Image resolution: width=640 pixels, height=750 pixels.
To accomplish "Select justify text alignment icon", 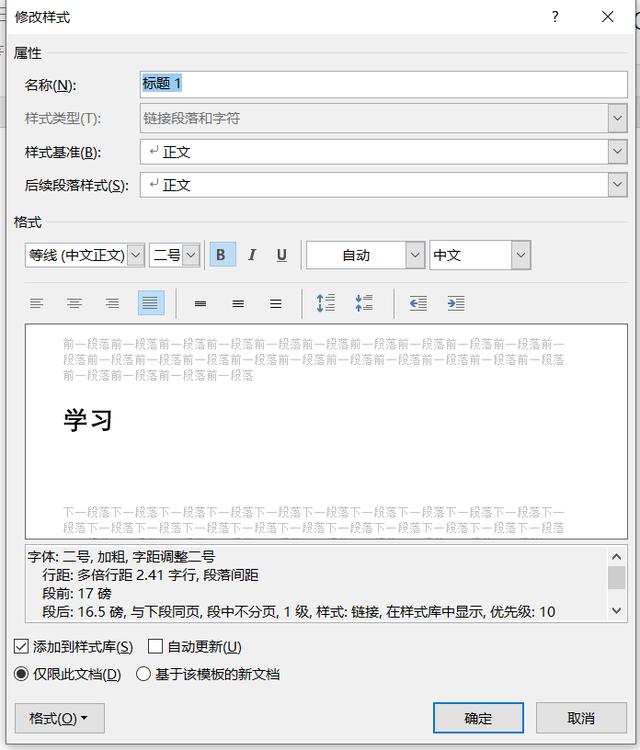I will coord(151,303).
